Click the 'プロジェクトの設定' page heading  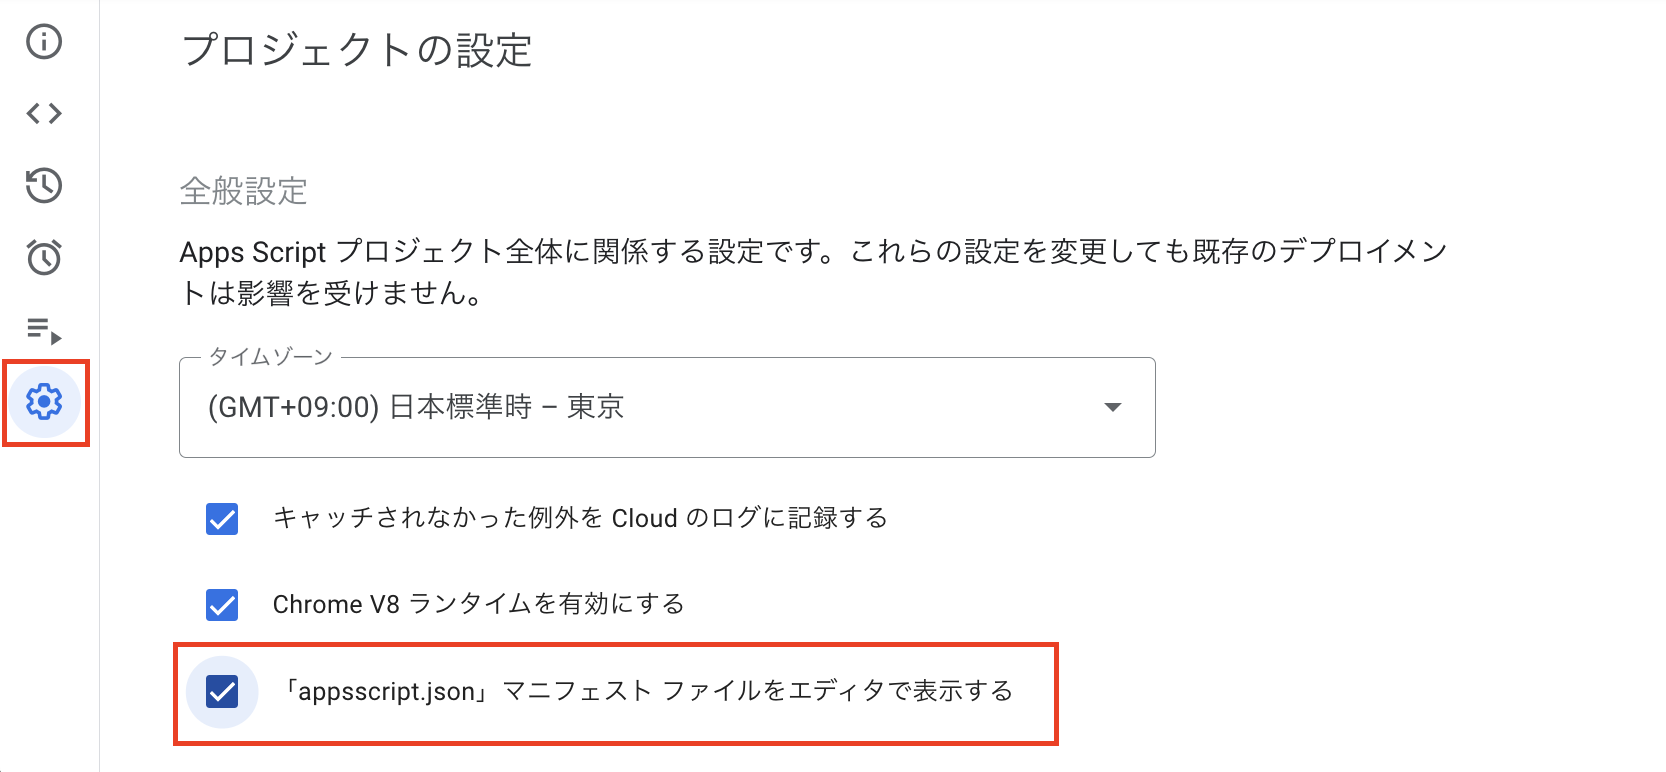pos(357,51)
